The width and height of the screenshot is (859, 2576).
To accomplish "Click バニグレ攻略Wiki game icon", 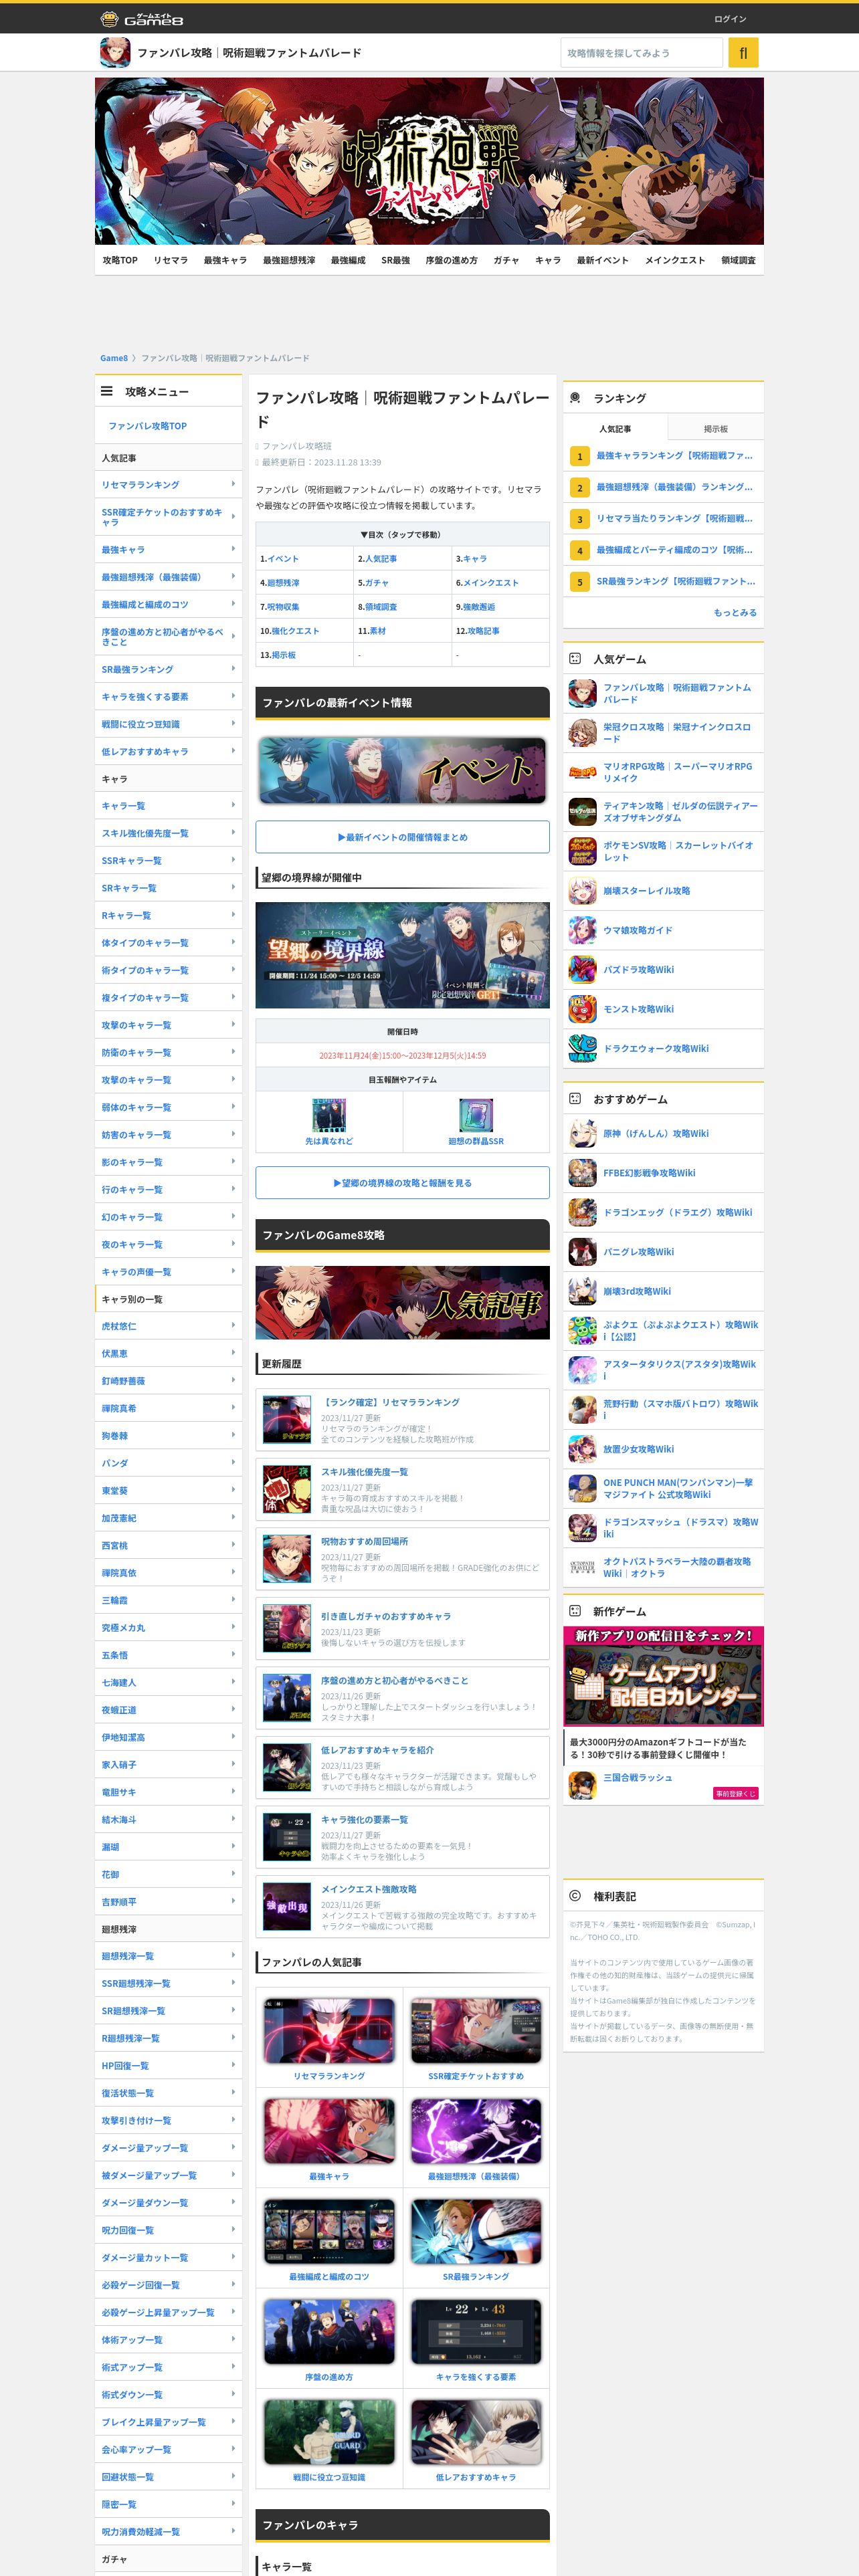I will 582,1252.
